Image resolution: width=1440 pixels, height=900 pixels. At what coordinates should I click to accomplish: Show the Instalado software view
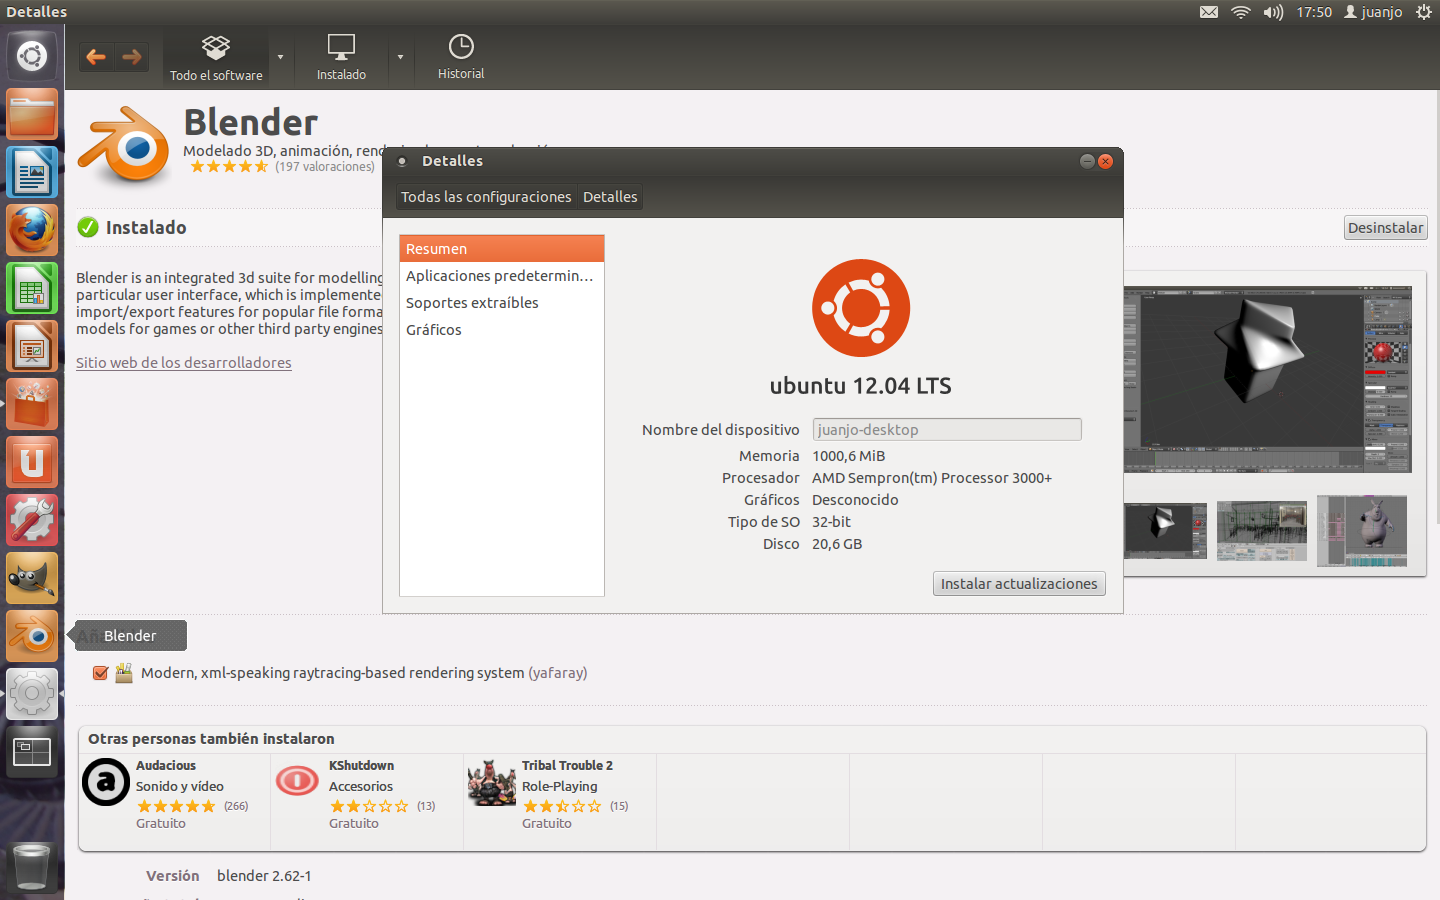[341, 58]
